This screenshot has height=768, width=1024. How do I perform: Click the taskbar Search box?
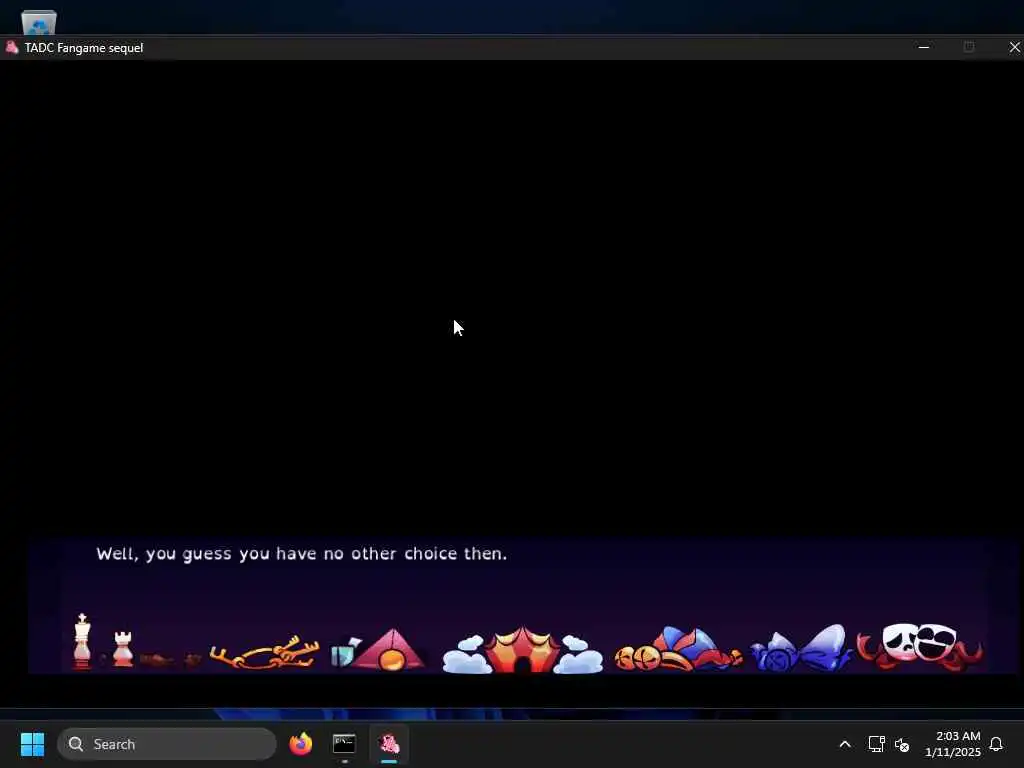pyautogui.click(x=167, y=744)
